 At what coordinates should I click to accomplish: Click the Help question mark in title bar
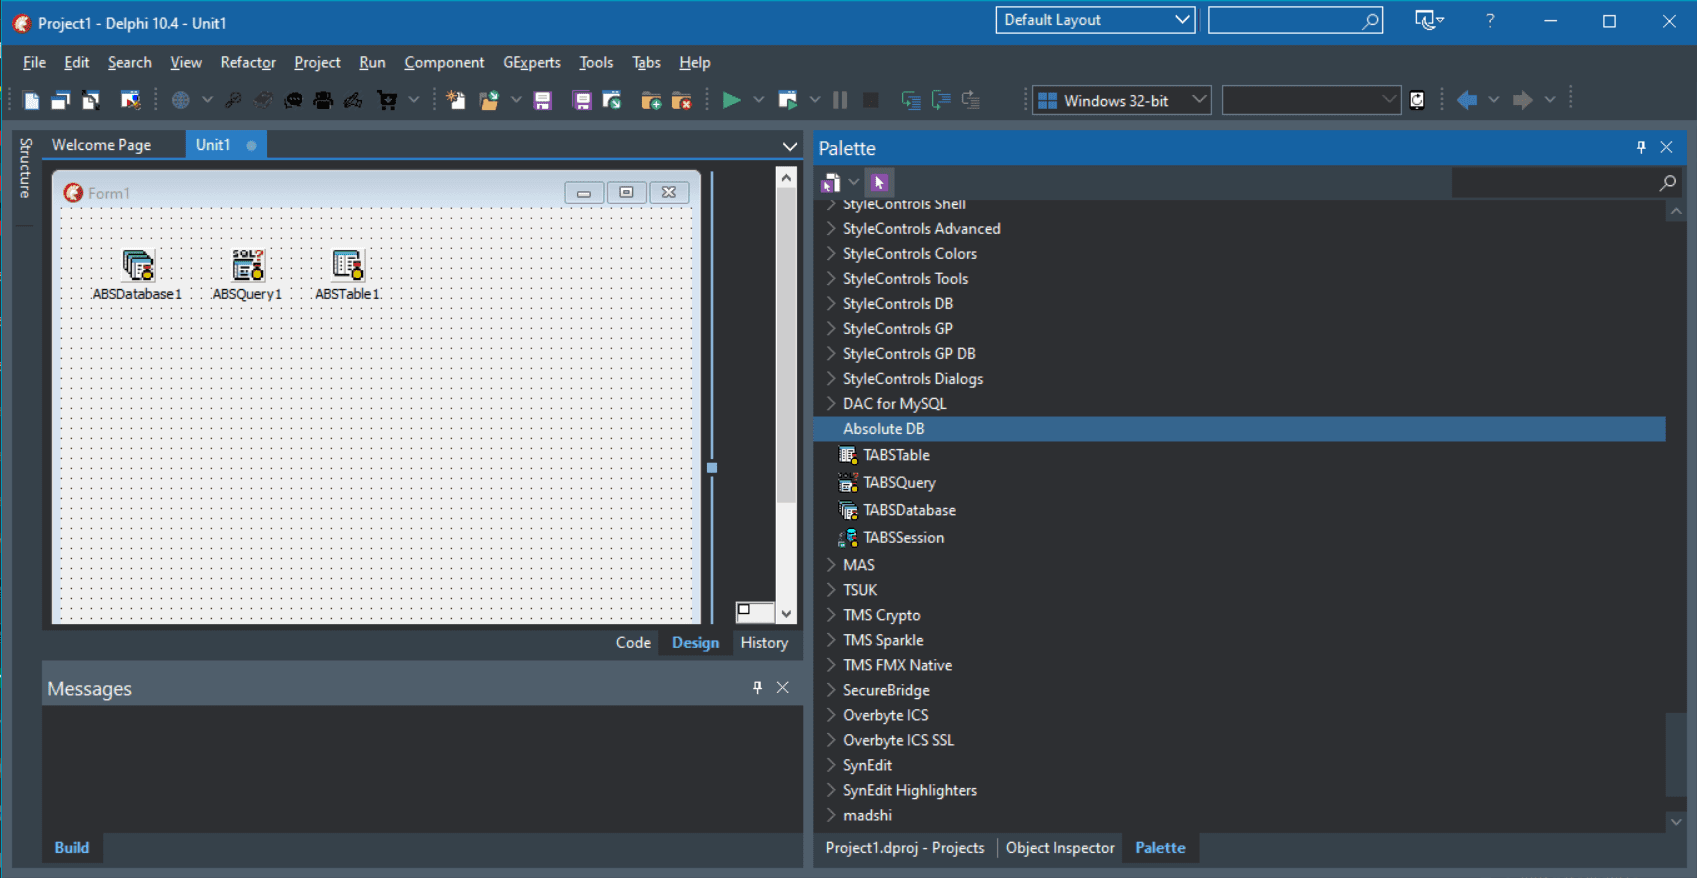click(1490, 20)
